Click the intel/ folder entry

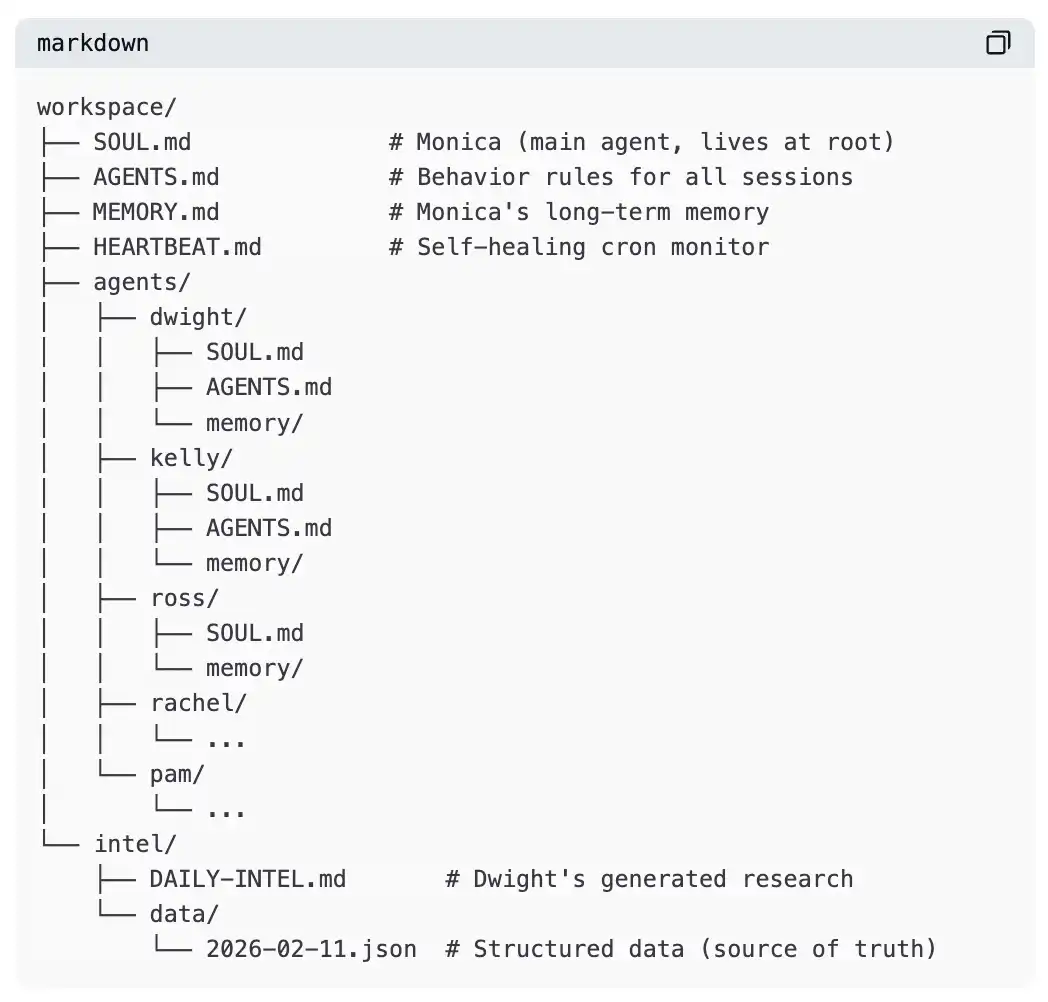pos(135,843)
